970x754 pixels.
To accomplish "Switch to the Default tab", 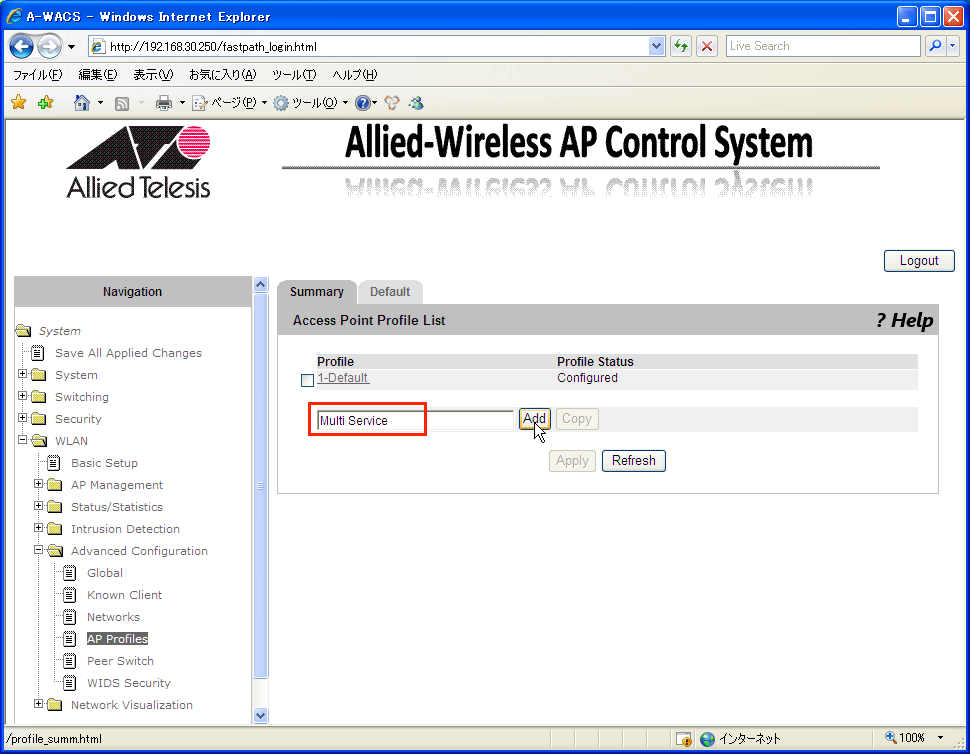I will pos(390,292).
